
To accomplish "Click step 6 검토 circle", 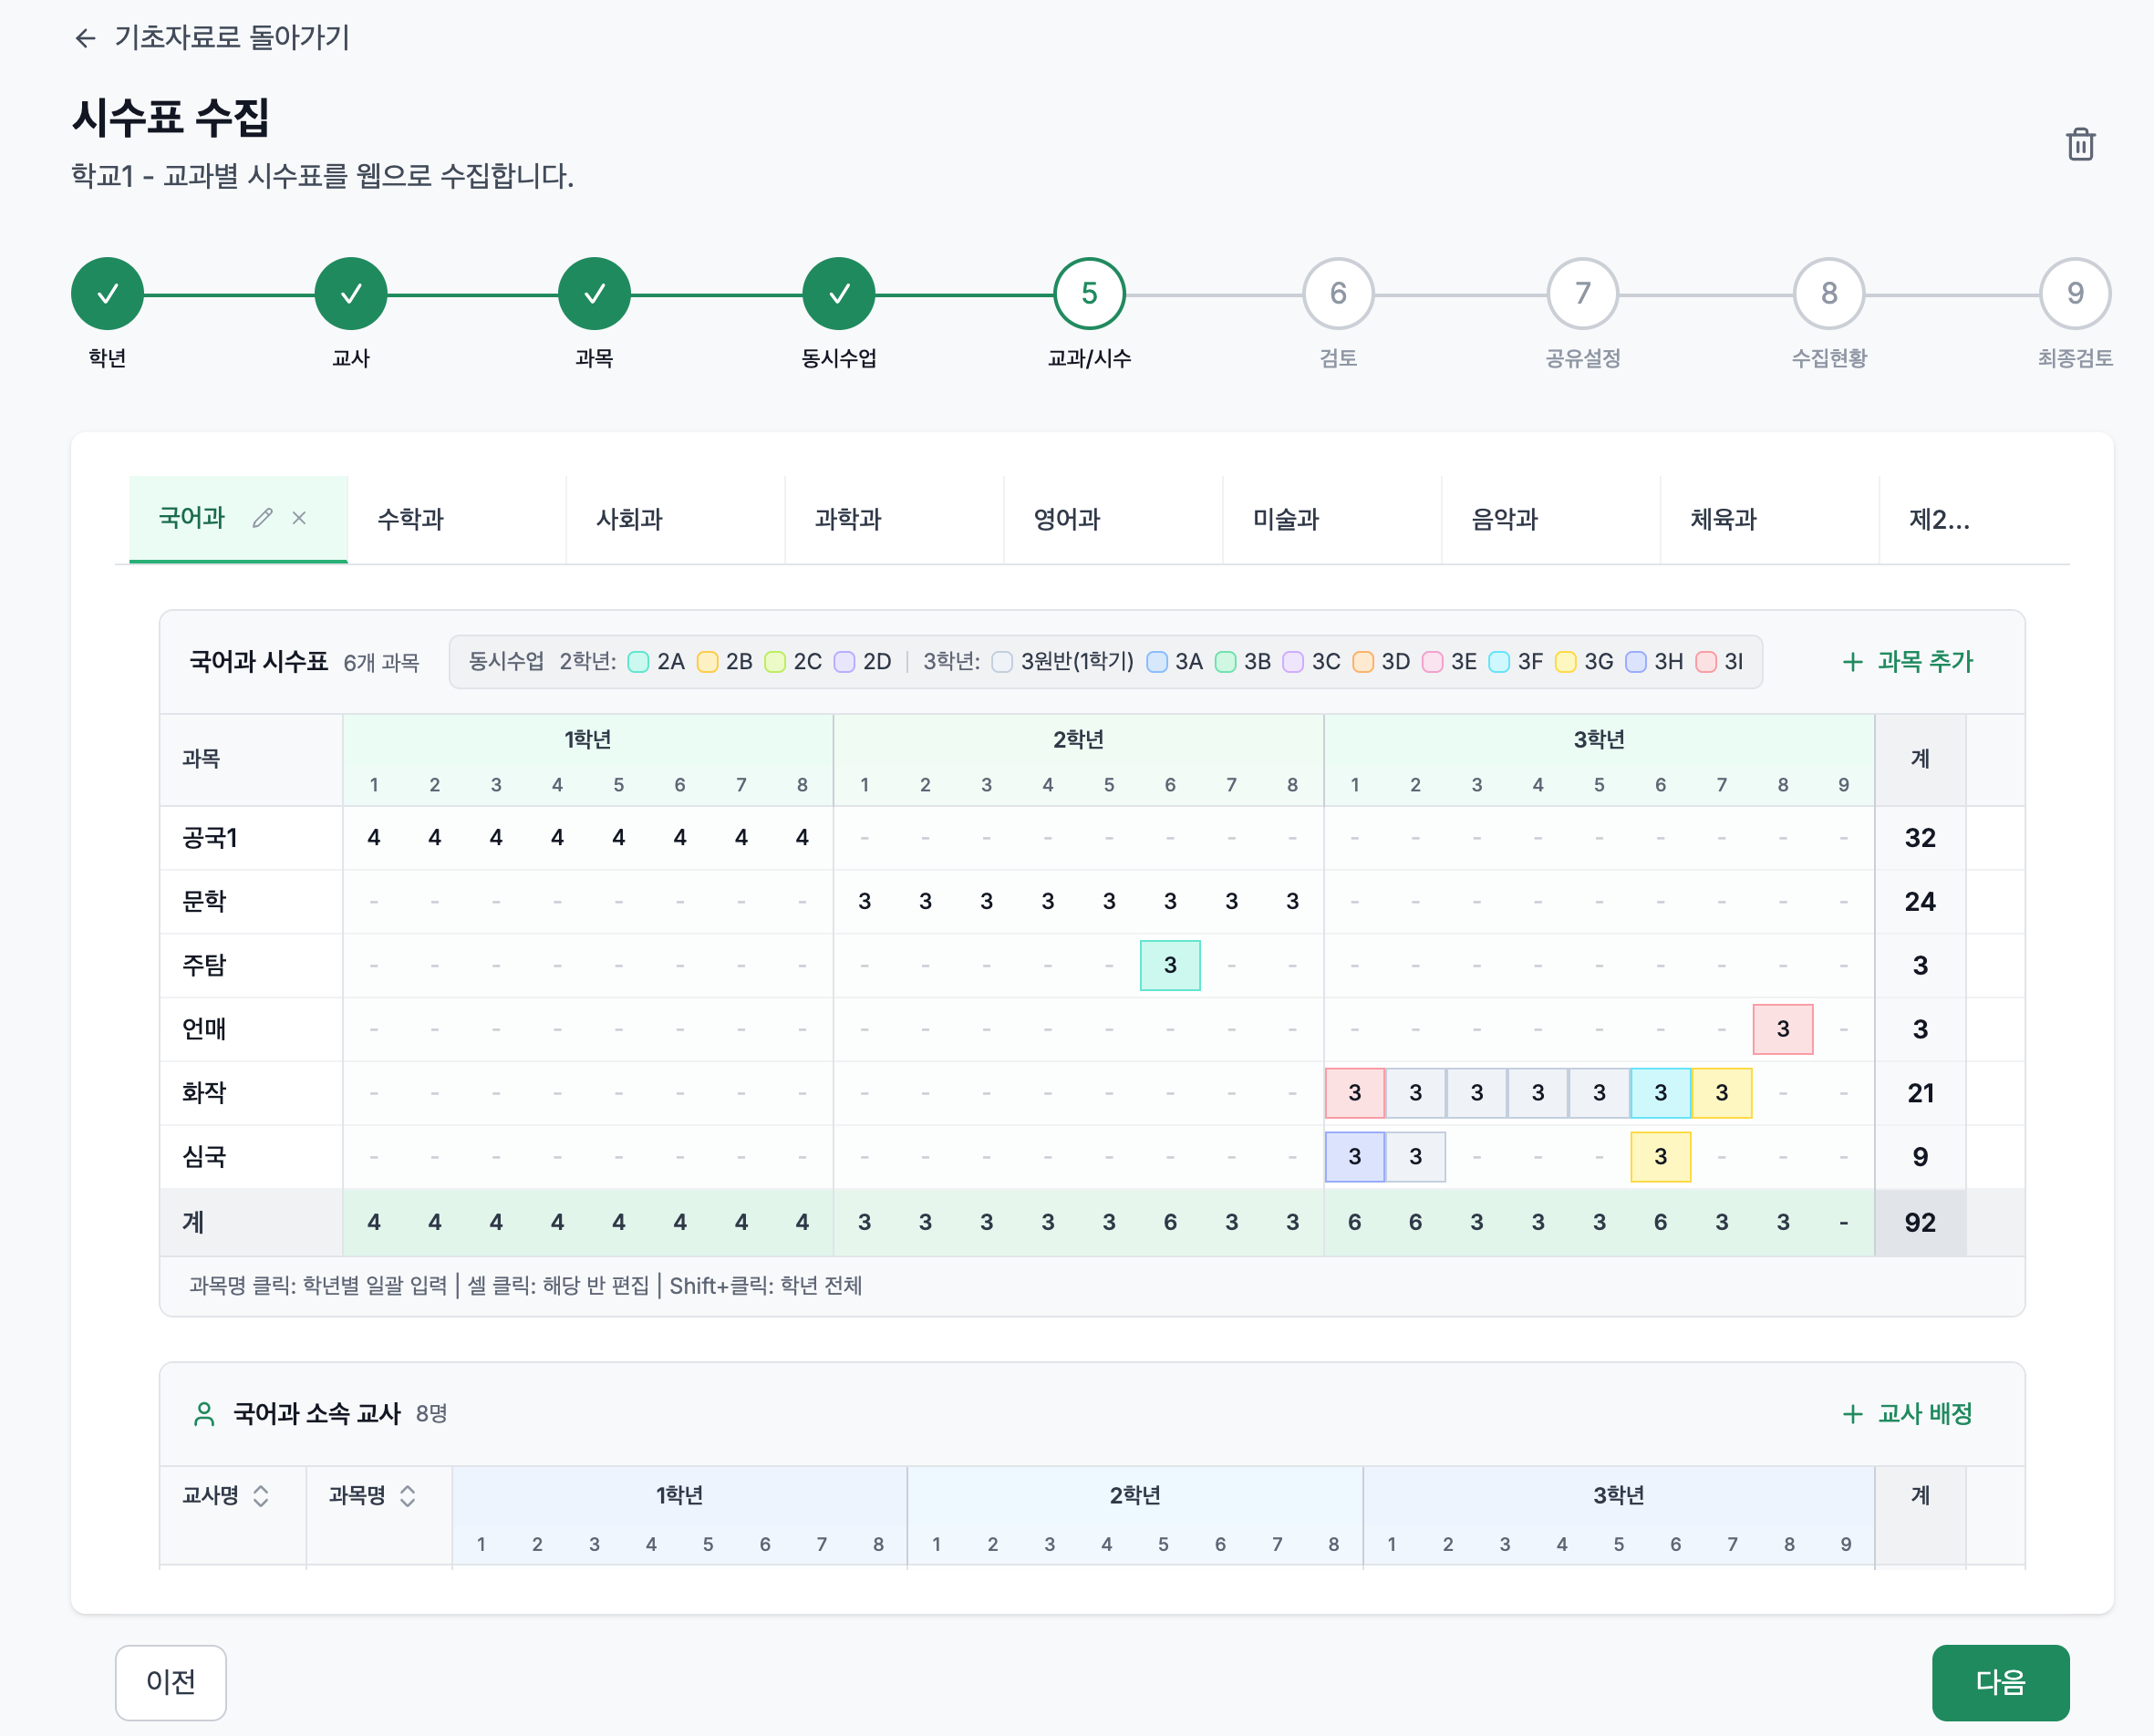I will click(1338, 294).
